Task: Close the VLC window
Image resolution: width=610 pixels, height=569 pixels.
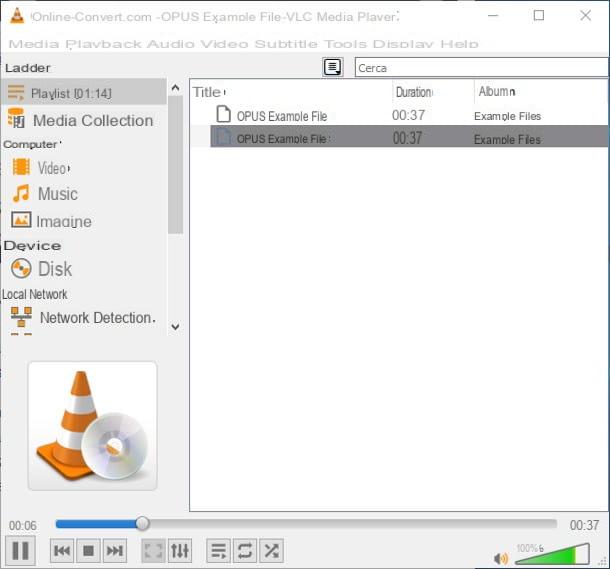Action: 585,16
